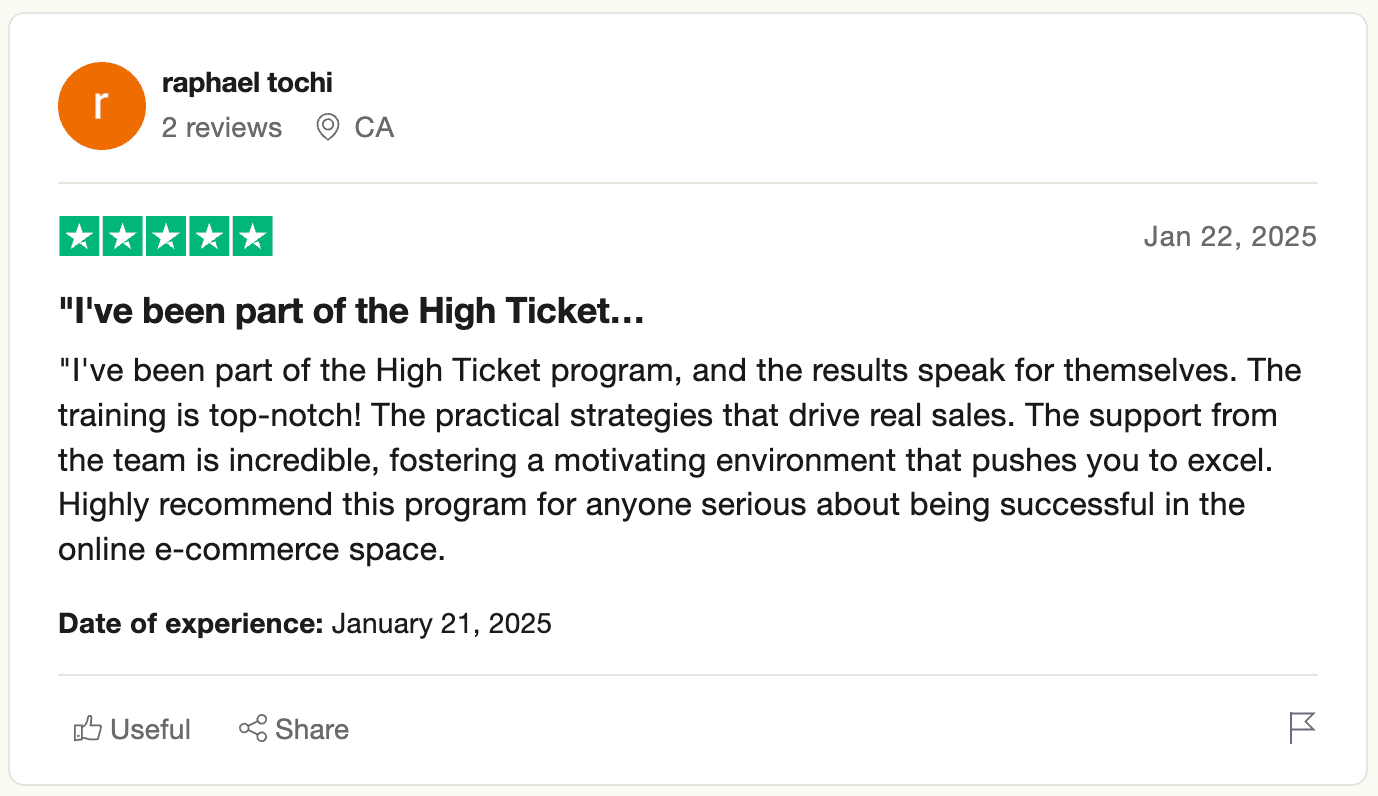Viewport: 1378px width, 796px height.
Task: Open reviewer name raphael tochi
Action: pyautogui.click(x=247, y=83)
